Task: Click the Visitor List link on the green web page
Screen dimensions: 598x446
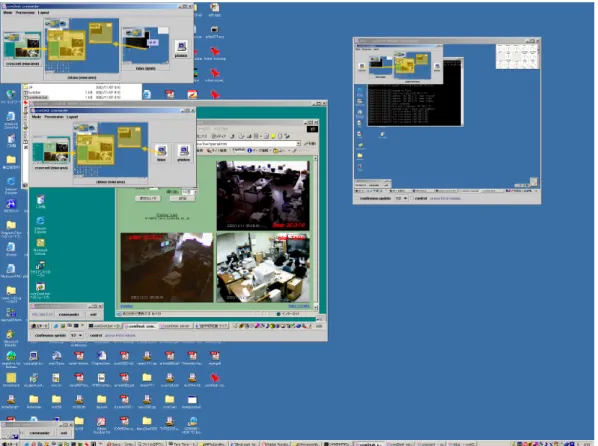Action: 167,215
